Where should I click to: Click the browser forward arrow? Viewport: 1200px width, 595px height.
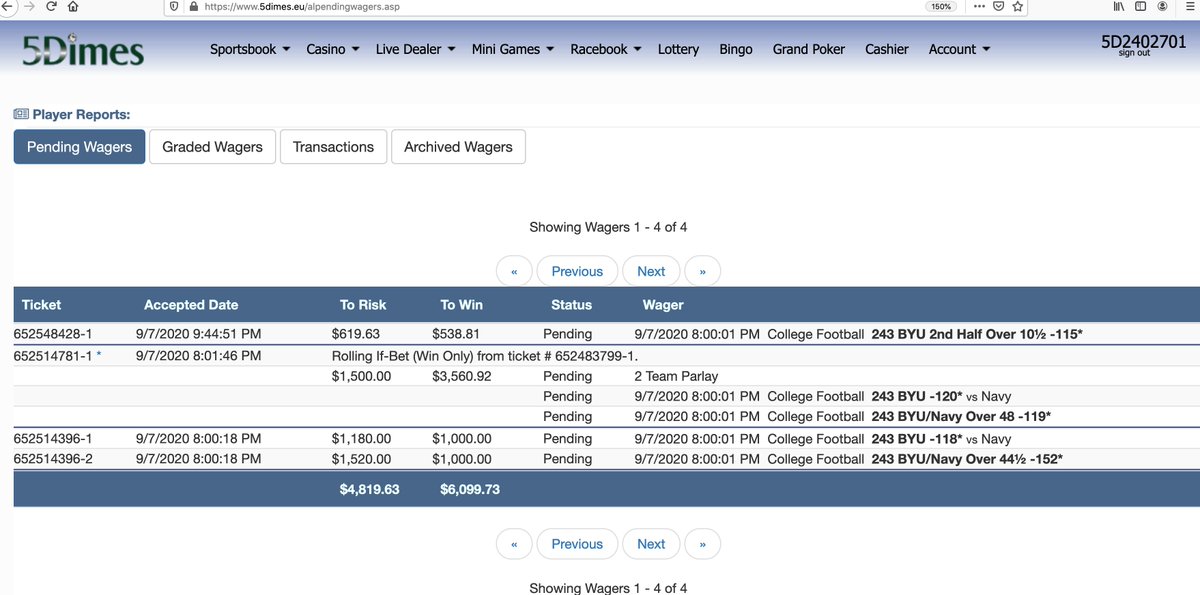tap(28, 6)
